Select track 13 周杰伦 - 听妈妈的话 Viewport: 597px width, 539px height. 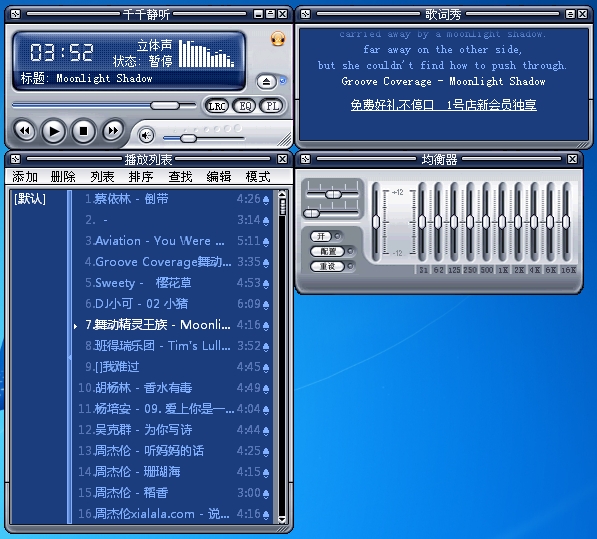coord(174,451)
